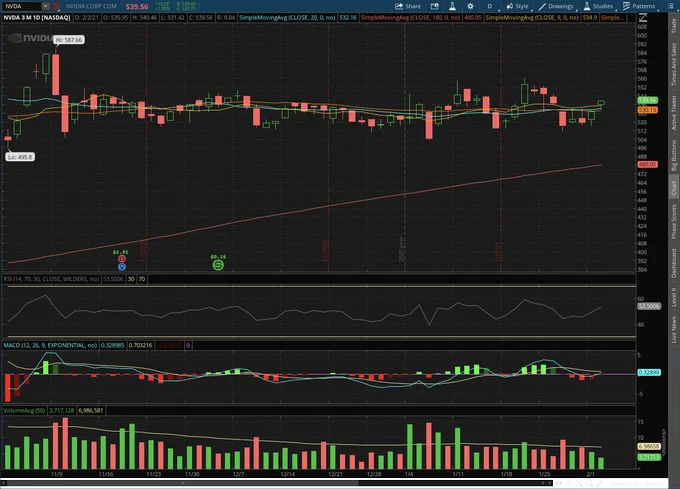Viewport: 680px width, 489px height.
Task: Click the scroll arrows icon next to the scrollbar
Action: click(x=559, y=483)
